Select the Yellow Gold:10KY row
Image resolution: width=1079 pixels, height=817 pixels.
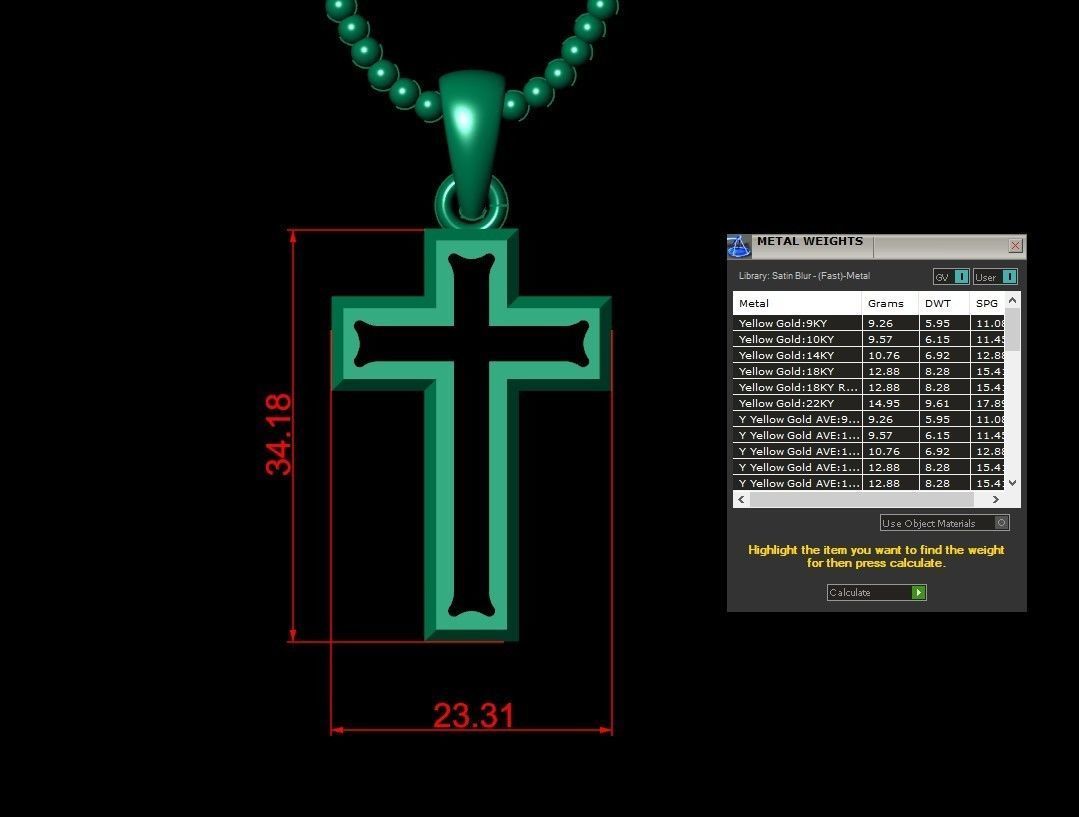(x=868, y=339)
